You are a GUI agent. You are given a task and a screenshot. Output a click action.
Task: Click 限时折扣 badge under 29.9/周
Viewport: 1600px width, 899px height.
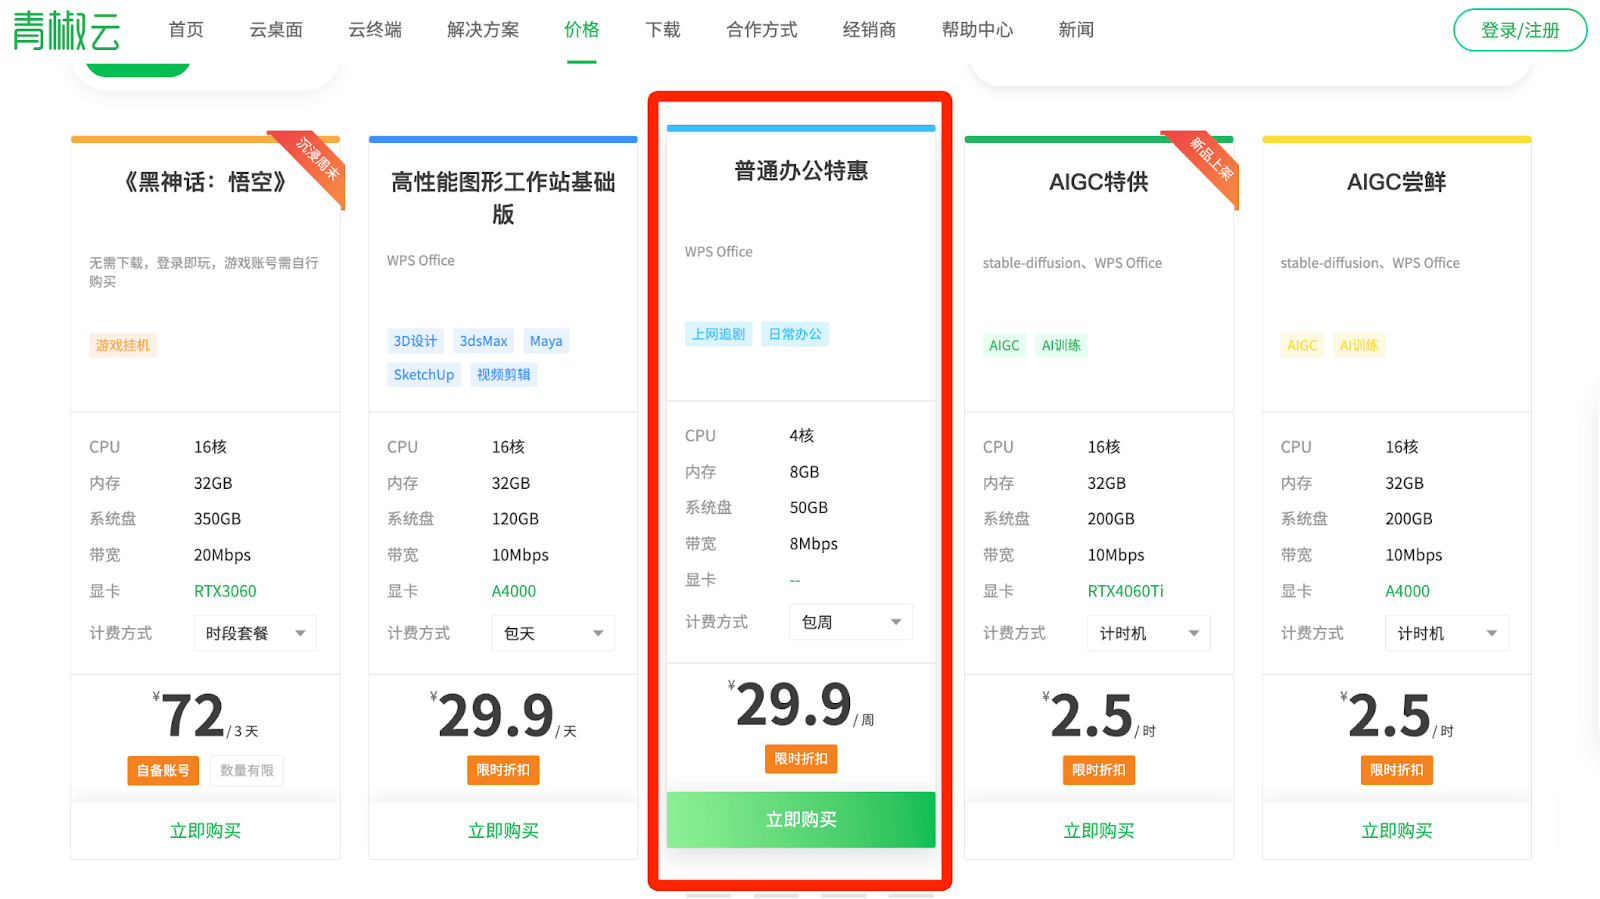801,759
